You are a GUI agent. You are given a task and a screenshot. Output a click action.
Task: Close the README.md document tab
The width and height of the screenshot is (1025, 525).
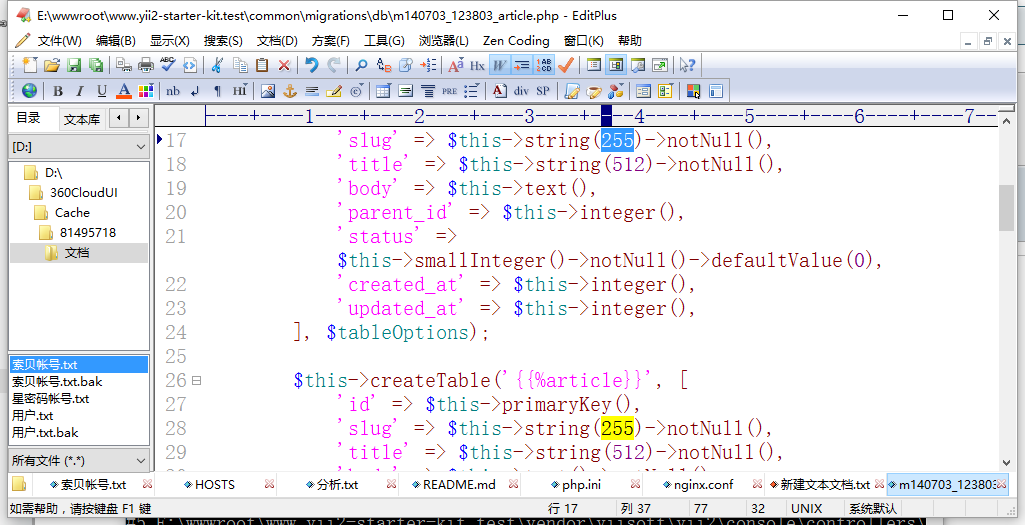[x=513, y=484]
